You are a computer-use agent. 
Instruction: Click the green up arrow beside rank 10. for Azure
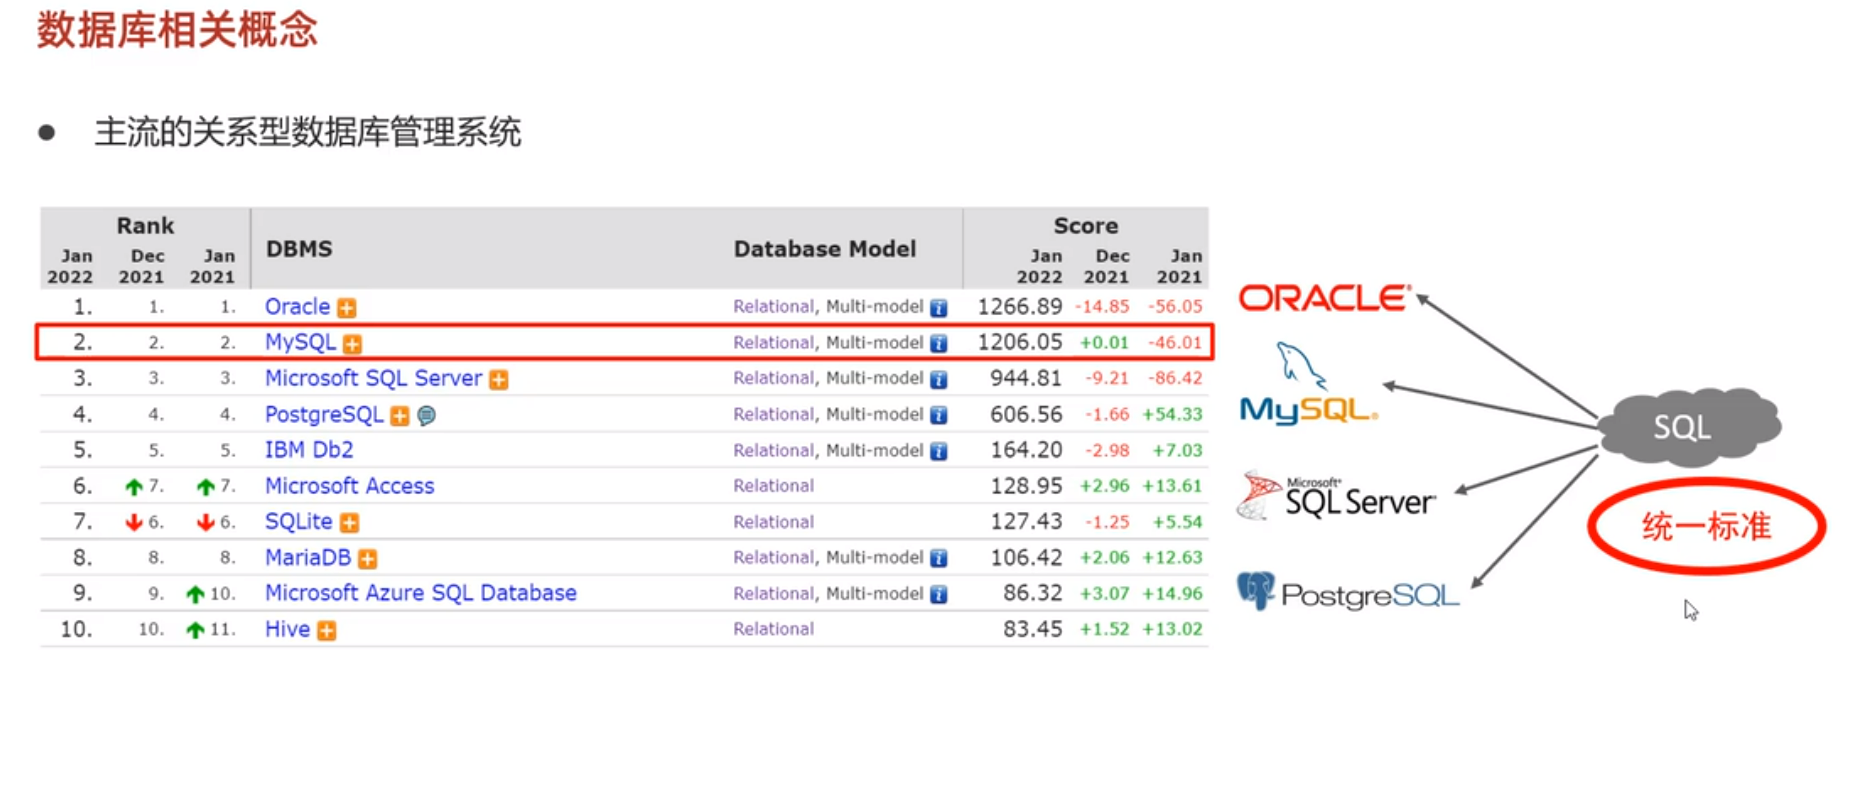tap(196, 595)
